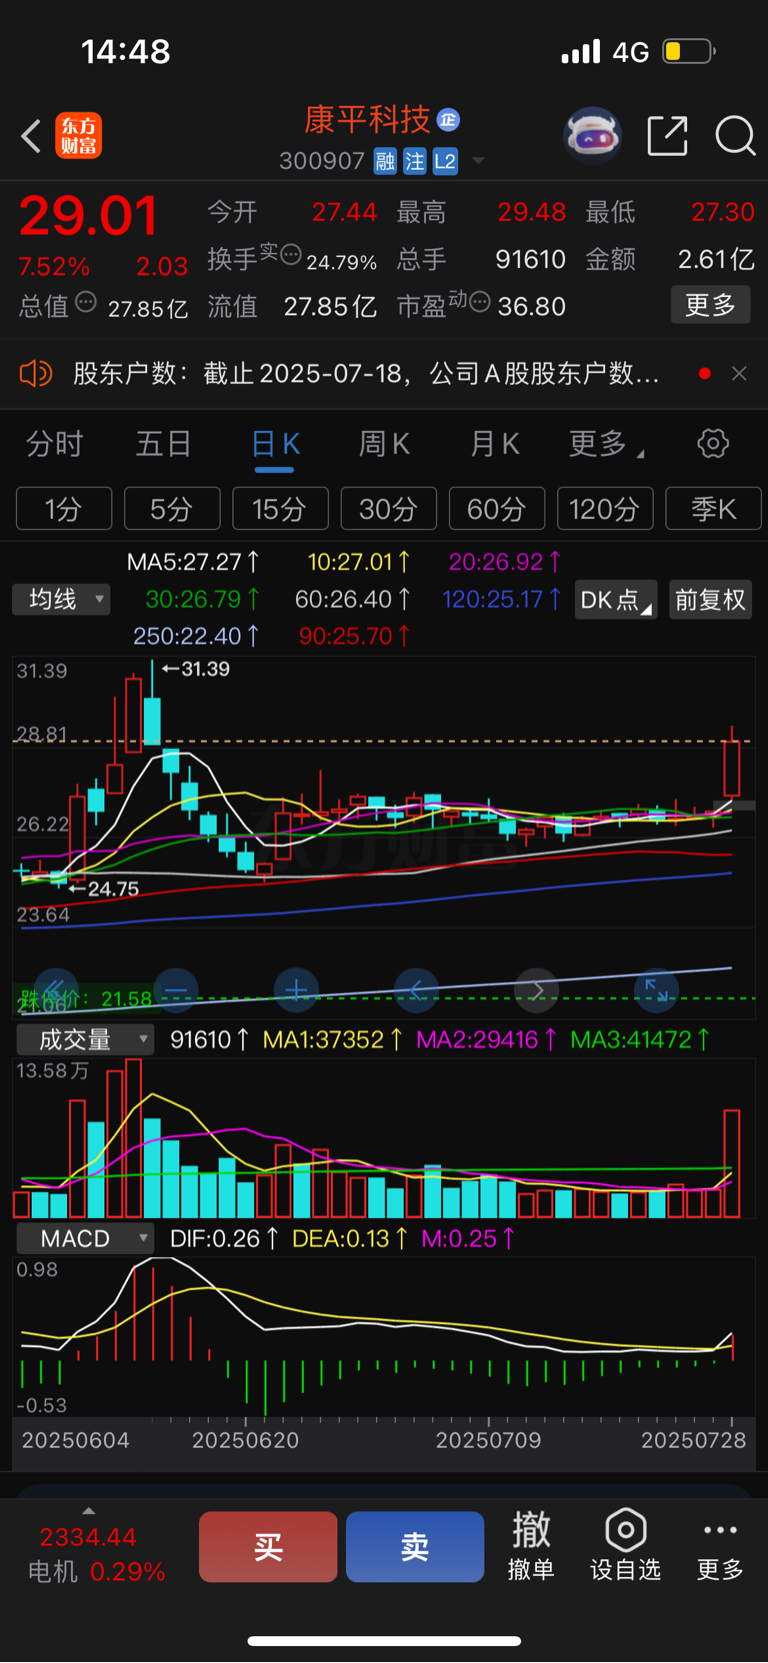Tap the 250:22.40 moving average label
Screen dimensions: 768x1663
(x=197, y=636)
